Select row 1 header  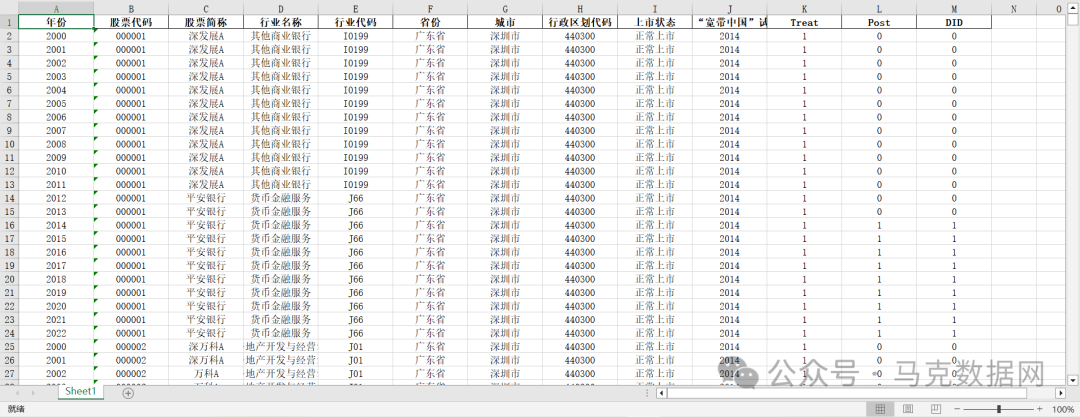coord(8,22)
